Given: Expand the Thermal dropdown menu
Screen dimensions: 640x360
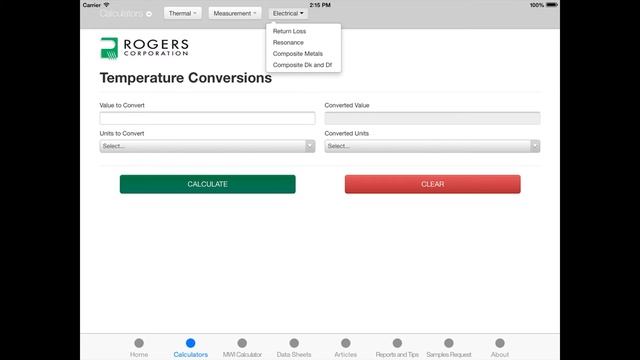Looking at the screenshot, I should point(182,13).
